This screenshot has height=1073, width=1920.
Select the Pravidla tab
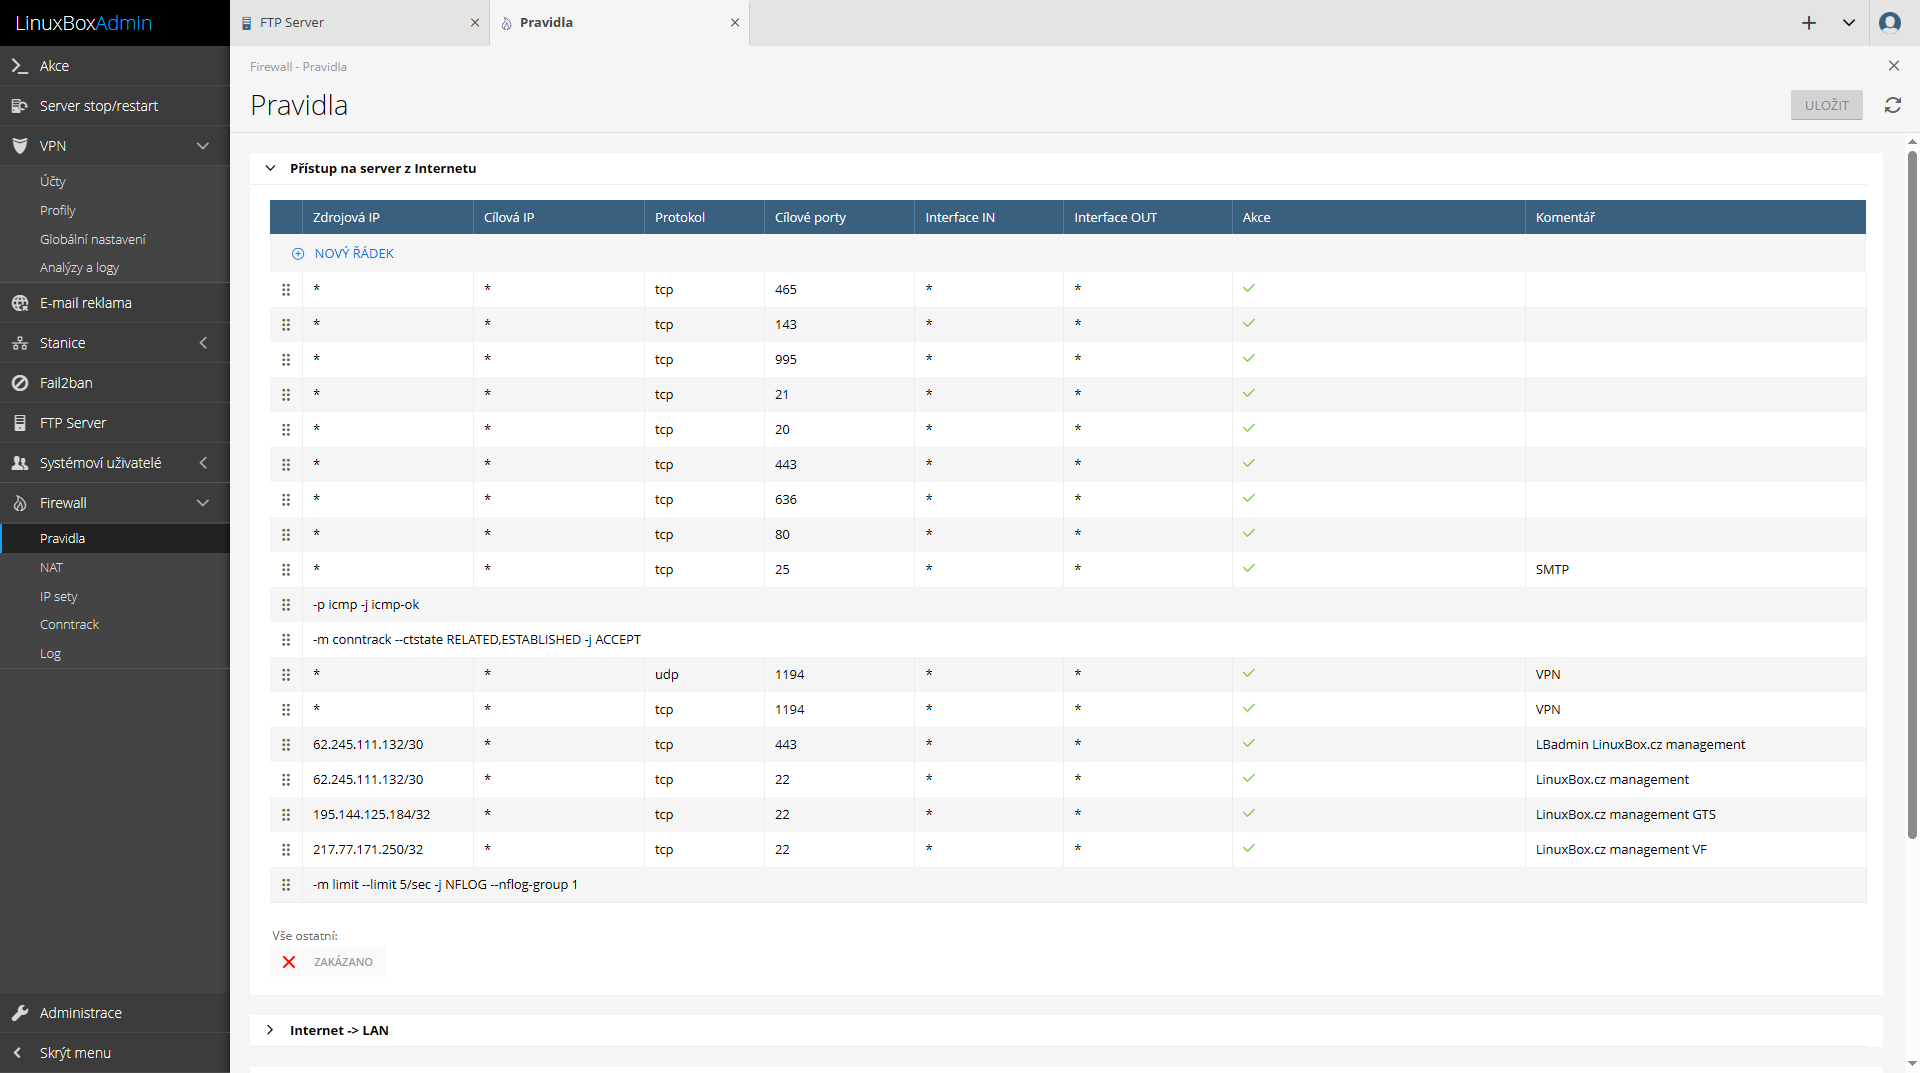(x=620, y=22)
